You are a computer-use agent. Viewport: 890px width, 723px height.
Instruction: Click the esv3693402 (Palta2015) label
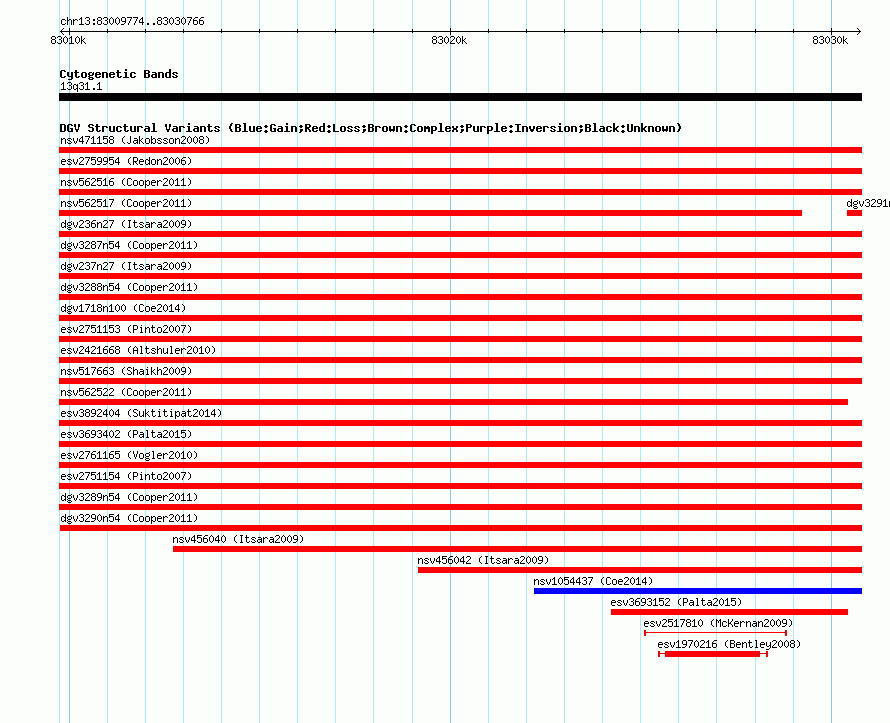(x=126, y=434)
